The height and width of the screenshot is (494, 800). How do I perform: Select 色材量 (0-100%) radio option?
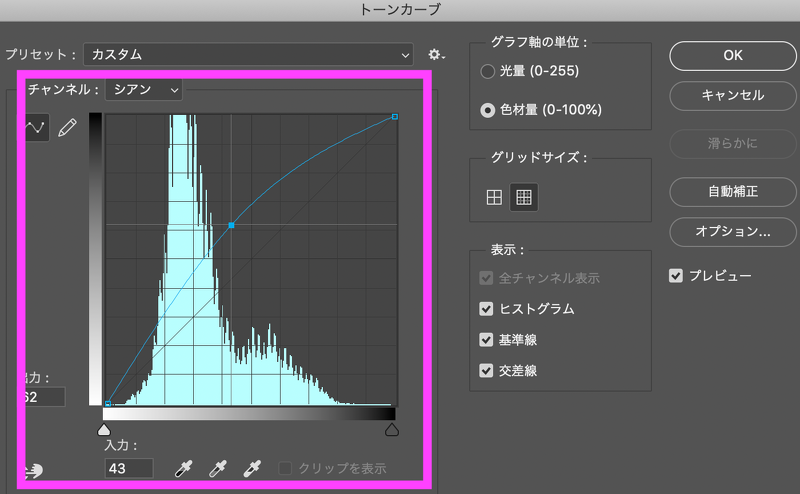(488, 110)
